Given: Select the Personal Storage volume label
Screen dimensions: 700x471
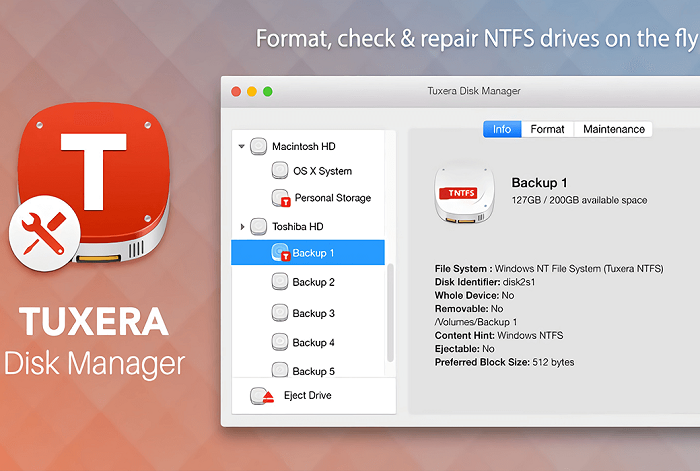Looking at the screenshot, I should [333, 198].
